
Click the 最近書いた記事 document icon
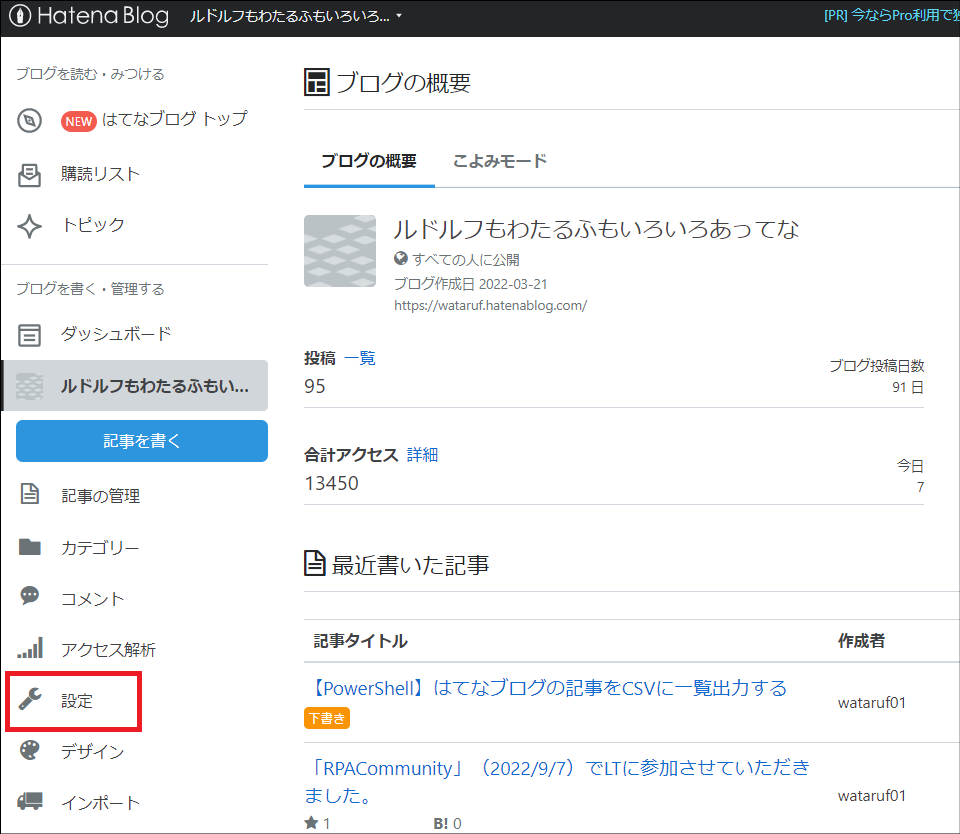pyautogui.click(x=315, y=563)
